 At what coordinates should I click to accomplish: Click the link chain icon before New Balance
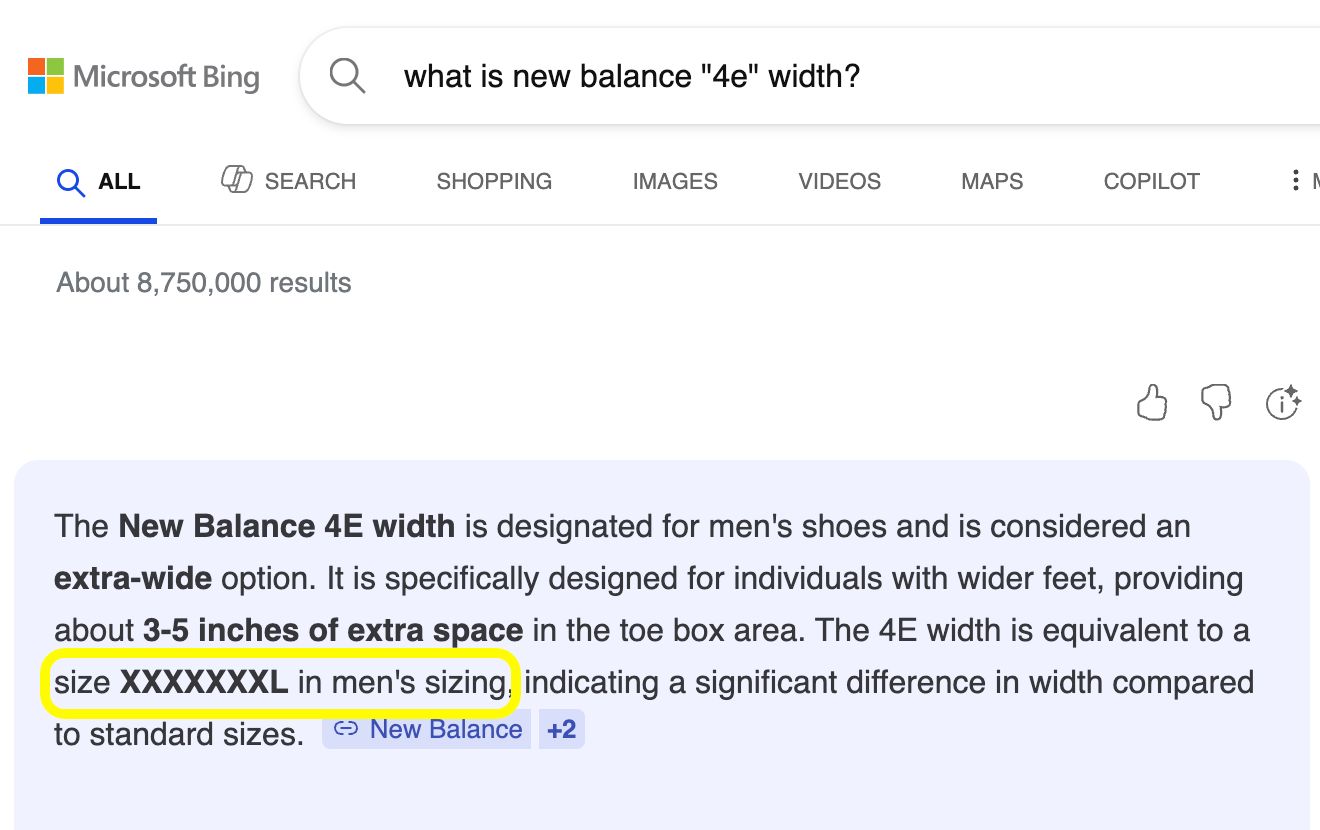point(346,729)
